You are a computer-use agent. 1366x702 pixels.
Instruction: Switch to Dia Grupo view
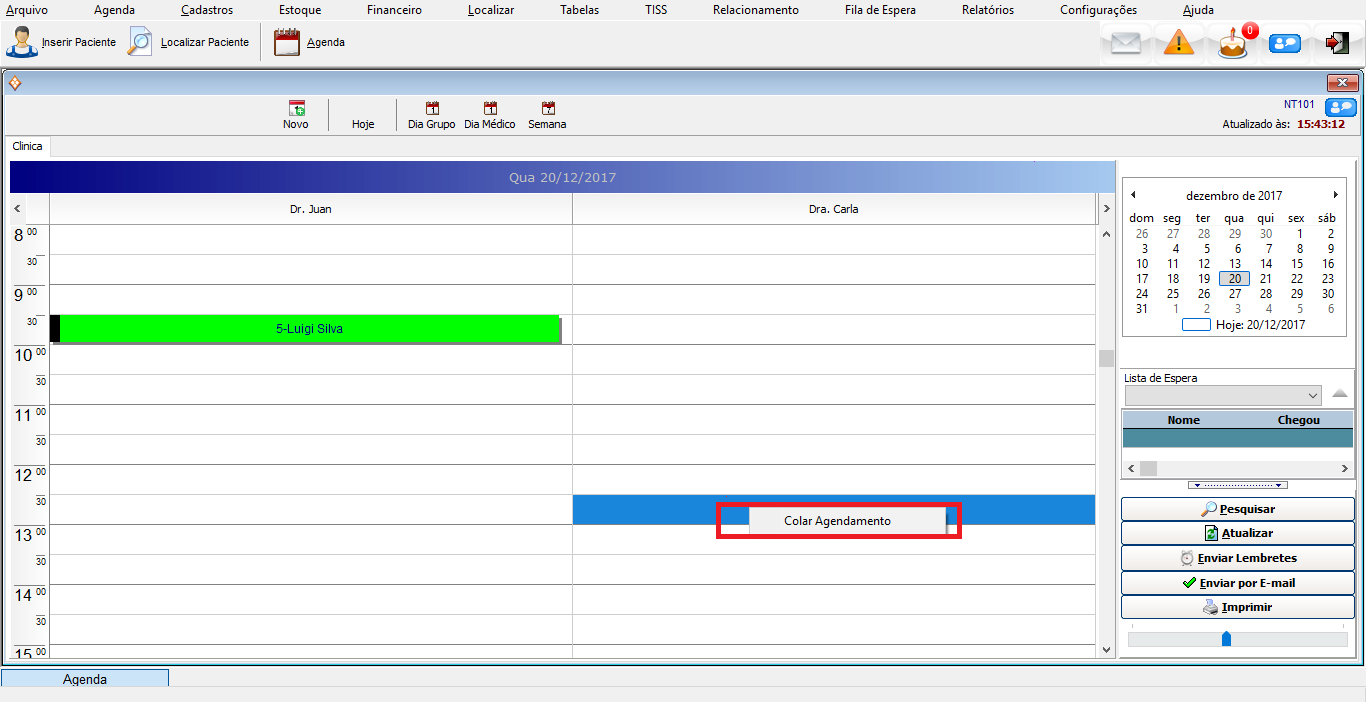point(432,115)
